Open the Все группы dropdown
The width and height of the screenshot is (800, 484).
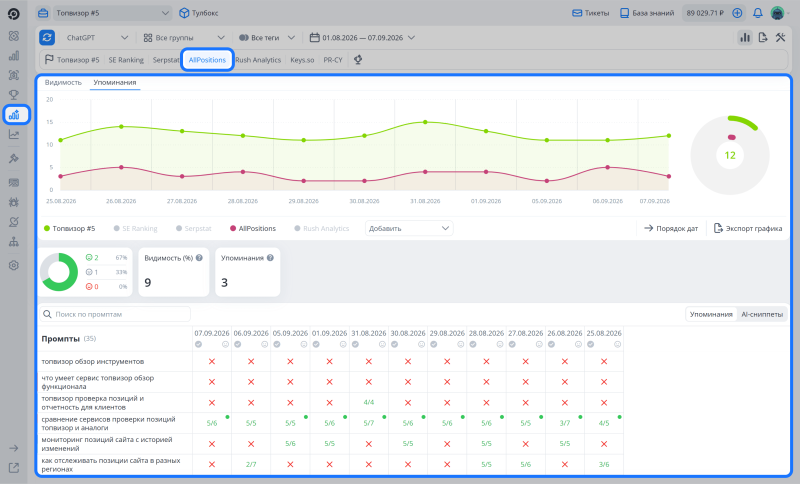[184, 38]
